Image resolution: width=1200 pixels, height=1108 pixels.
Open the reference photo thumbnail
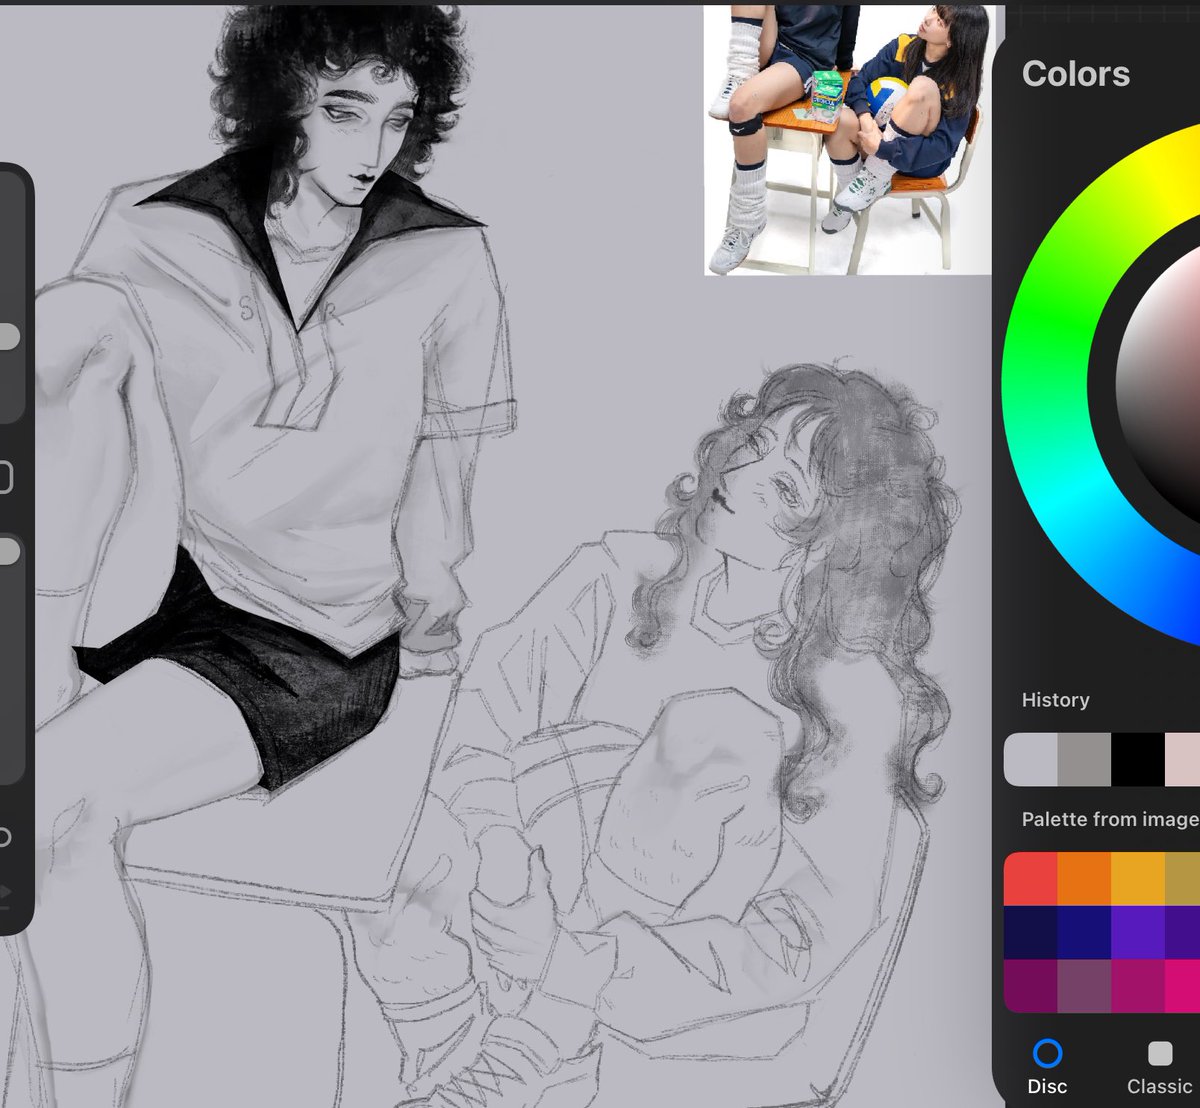848,139
